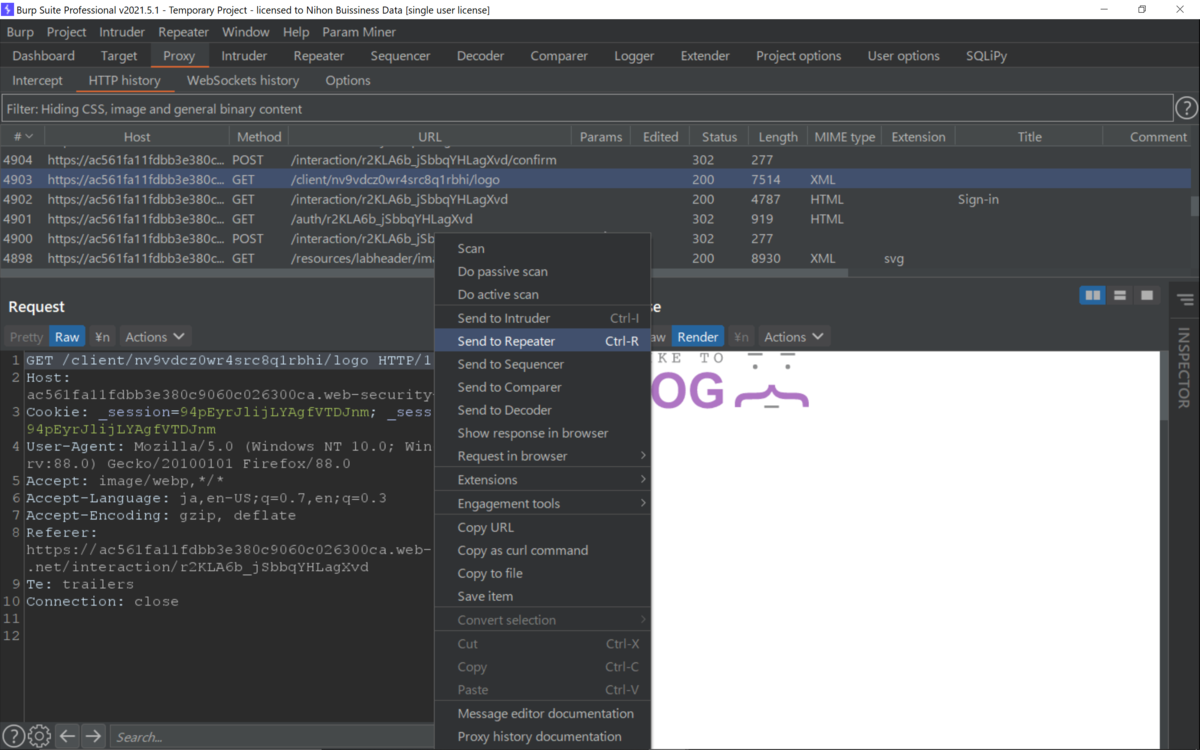Open the Param Miner menu
Image resolution: width=1200 pixels, height=750 pixels.
tap(359, 32)
